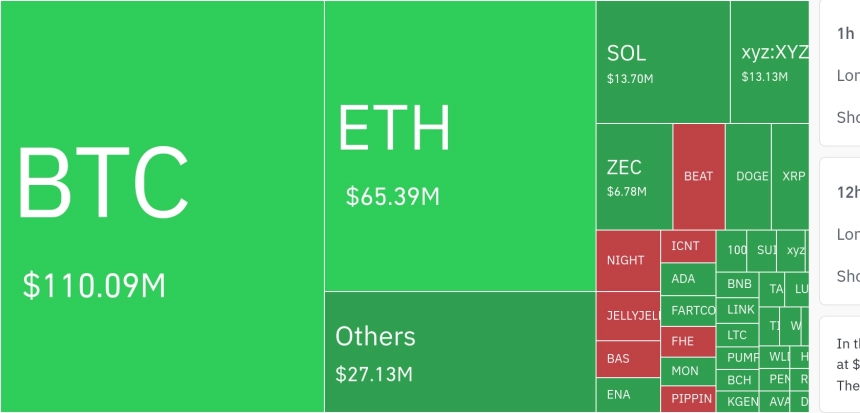The image size is (860, 413).
Task: Select the red FHE tile
Action: (688, 341)
